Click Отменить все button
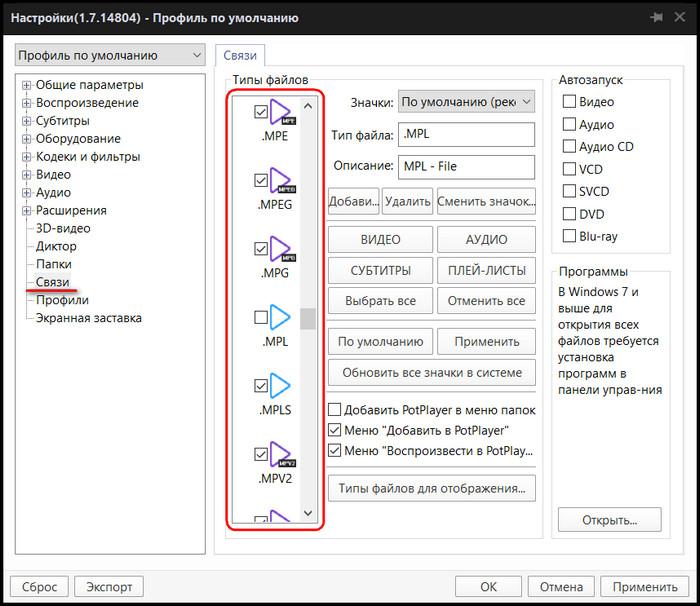 tap(486, 301)
